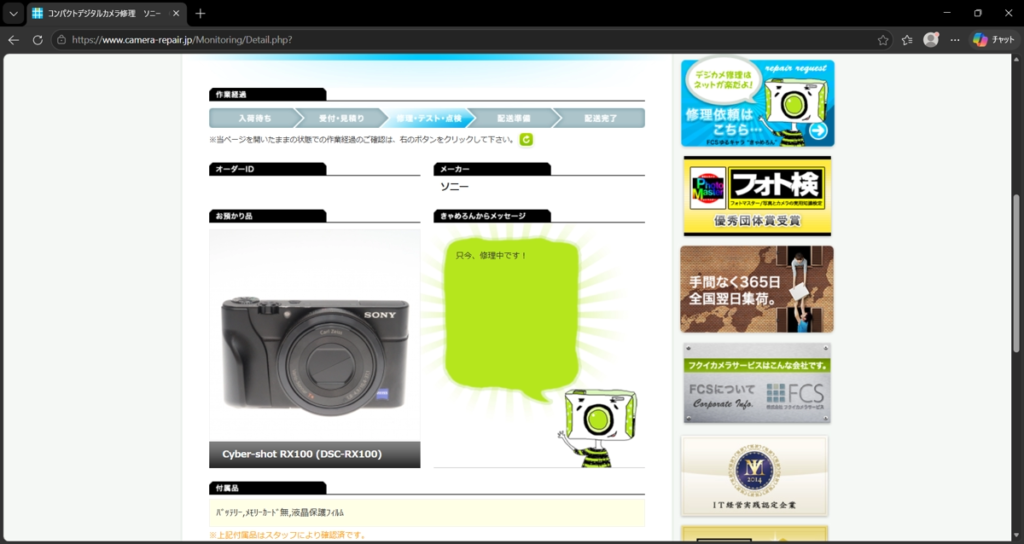This screenshot has height=544, width=1024.
Task: Click the 受付・見積り progress step
Action: (x=342, y=118)
